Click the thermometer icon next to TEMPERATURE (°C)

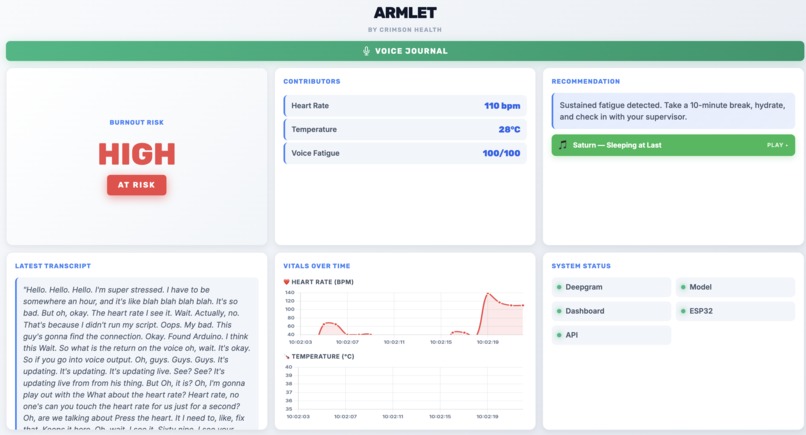point(287,356)
